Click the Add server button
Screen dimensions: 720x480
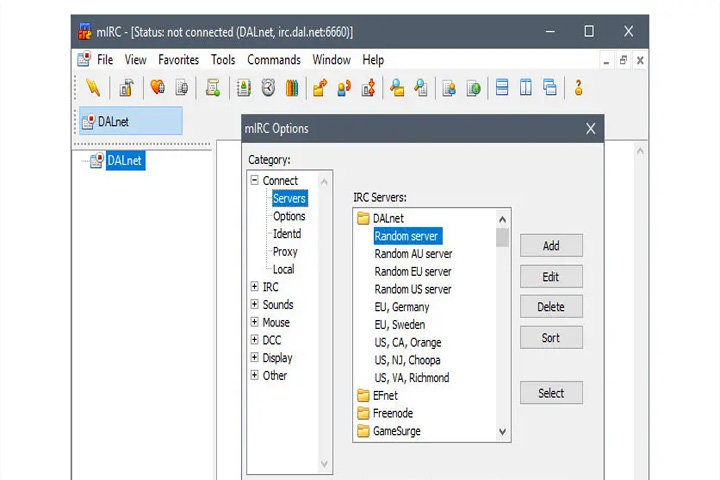[551, 246]
